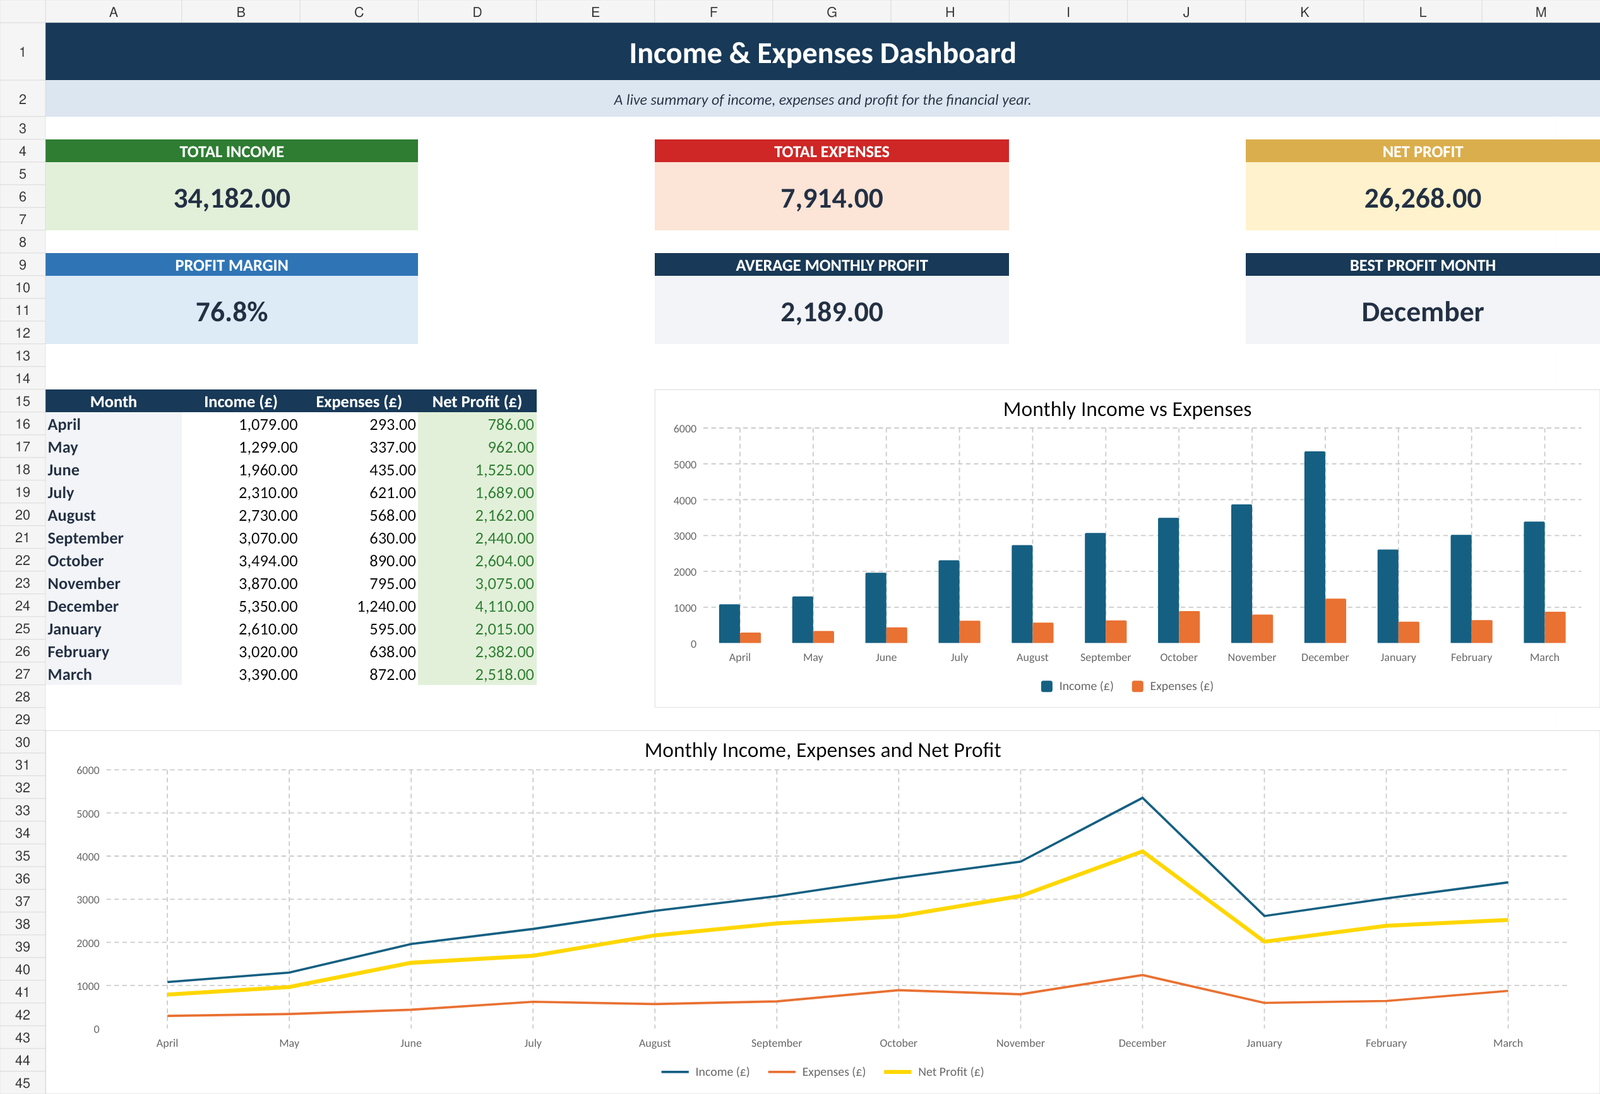Screen dimensions: 1600x1094
Task: Select the July month cell
Action: coord(113,492)
